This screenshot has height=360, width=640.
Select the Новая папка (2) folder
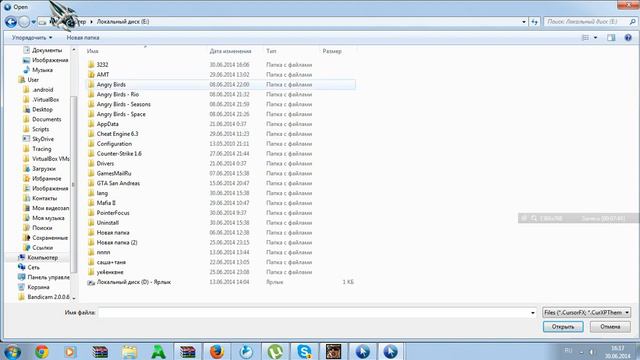(x=220, y=242)
